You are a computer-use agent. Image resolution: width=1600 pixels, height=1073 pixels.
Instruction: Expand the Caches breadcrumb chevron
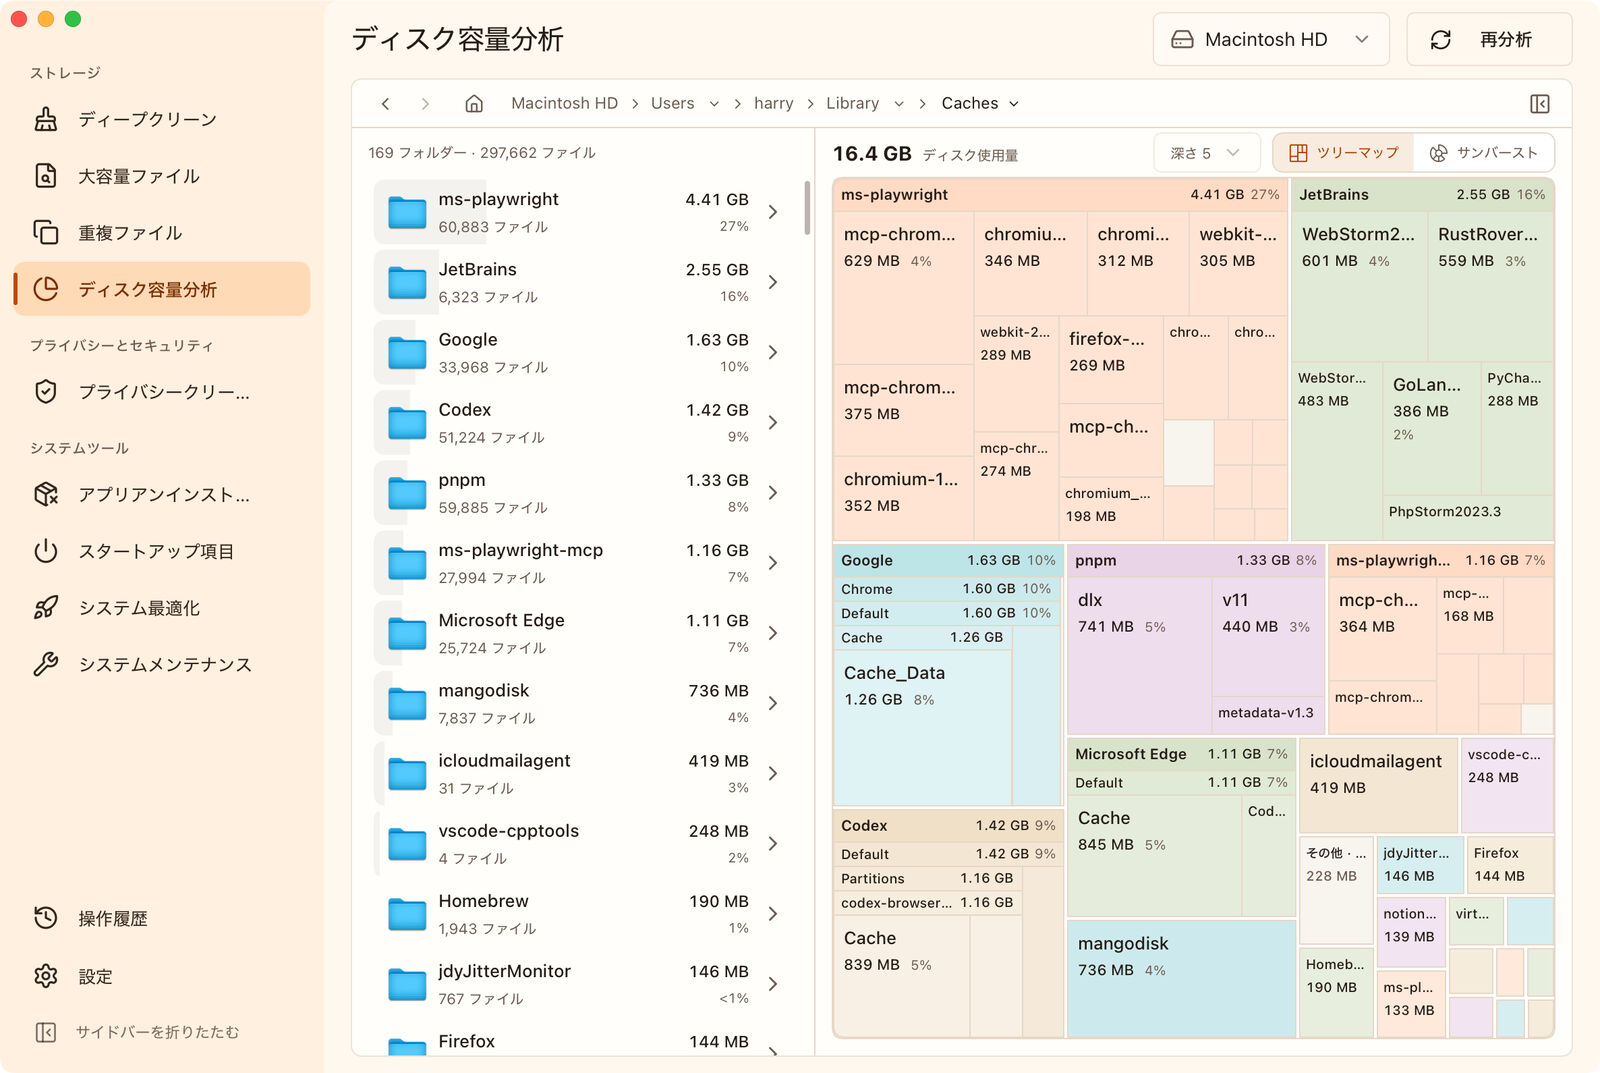[x=1014, y=104]
